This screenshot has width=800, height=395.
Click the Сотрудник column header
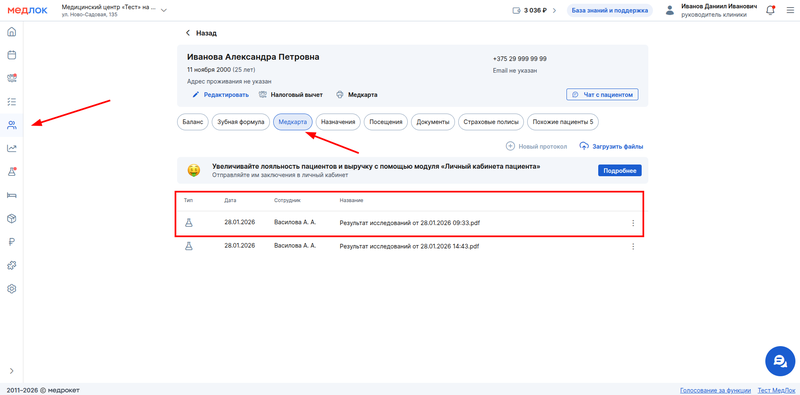point(288,201)
